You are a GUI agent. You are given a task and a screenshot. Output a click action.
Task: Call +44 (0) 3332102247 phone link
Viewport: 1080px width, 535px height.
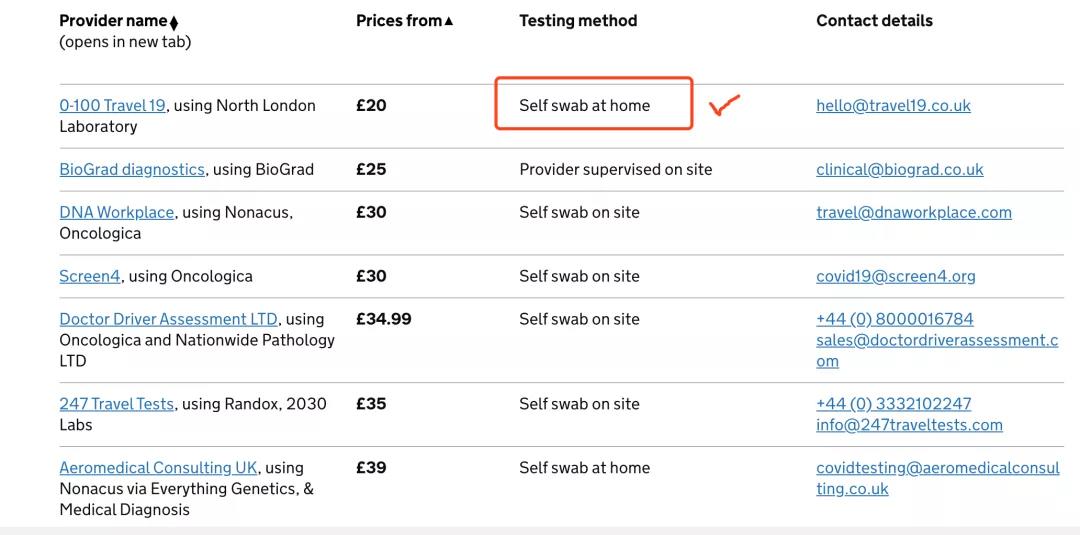[x=893, y=405]
